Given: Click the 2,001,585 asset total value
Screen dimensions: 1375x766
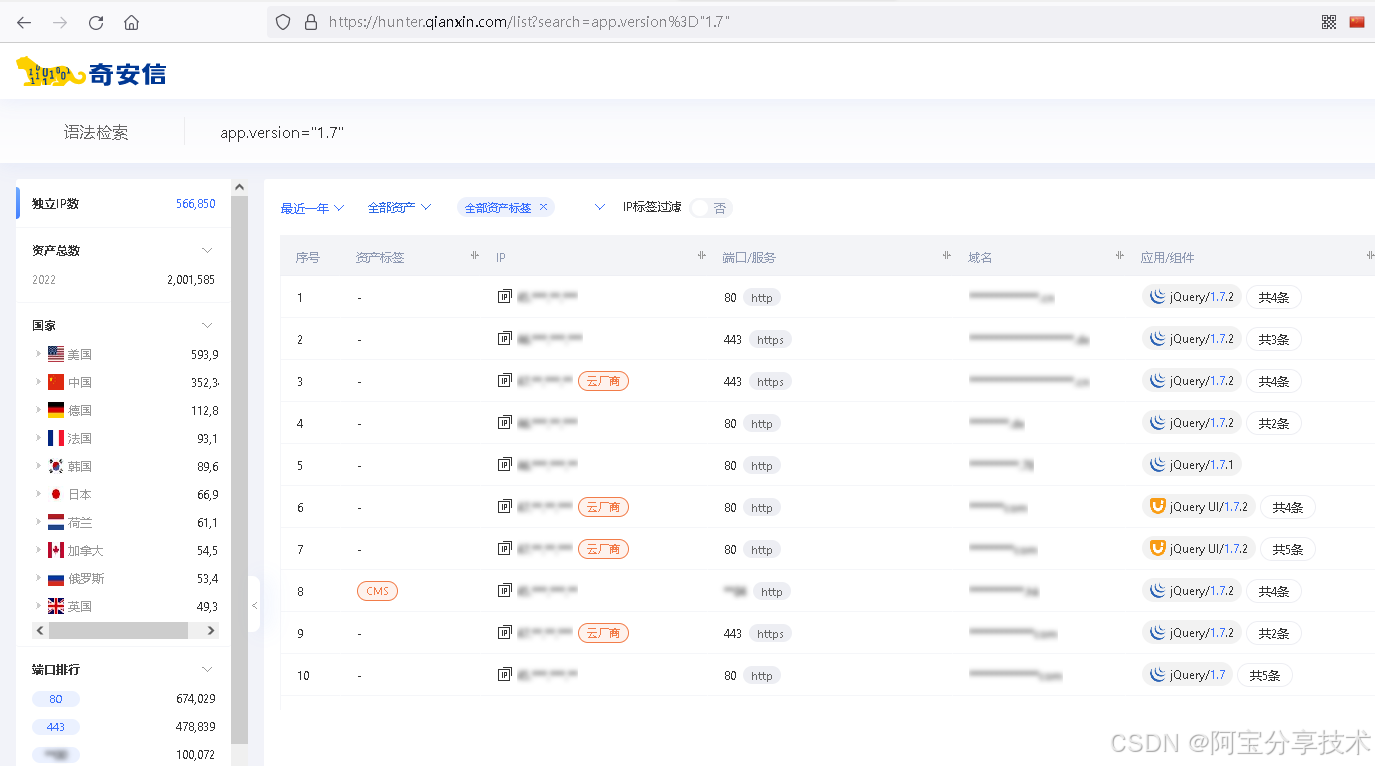Looking at the screenshot, I should tap(191, 280).
